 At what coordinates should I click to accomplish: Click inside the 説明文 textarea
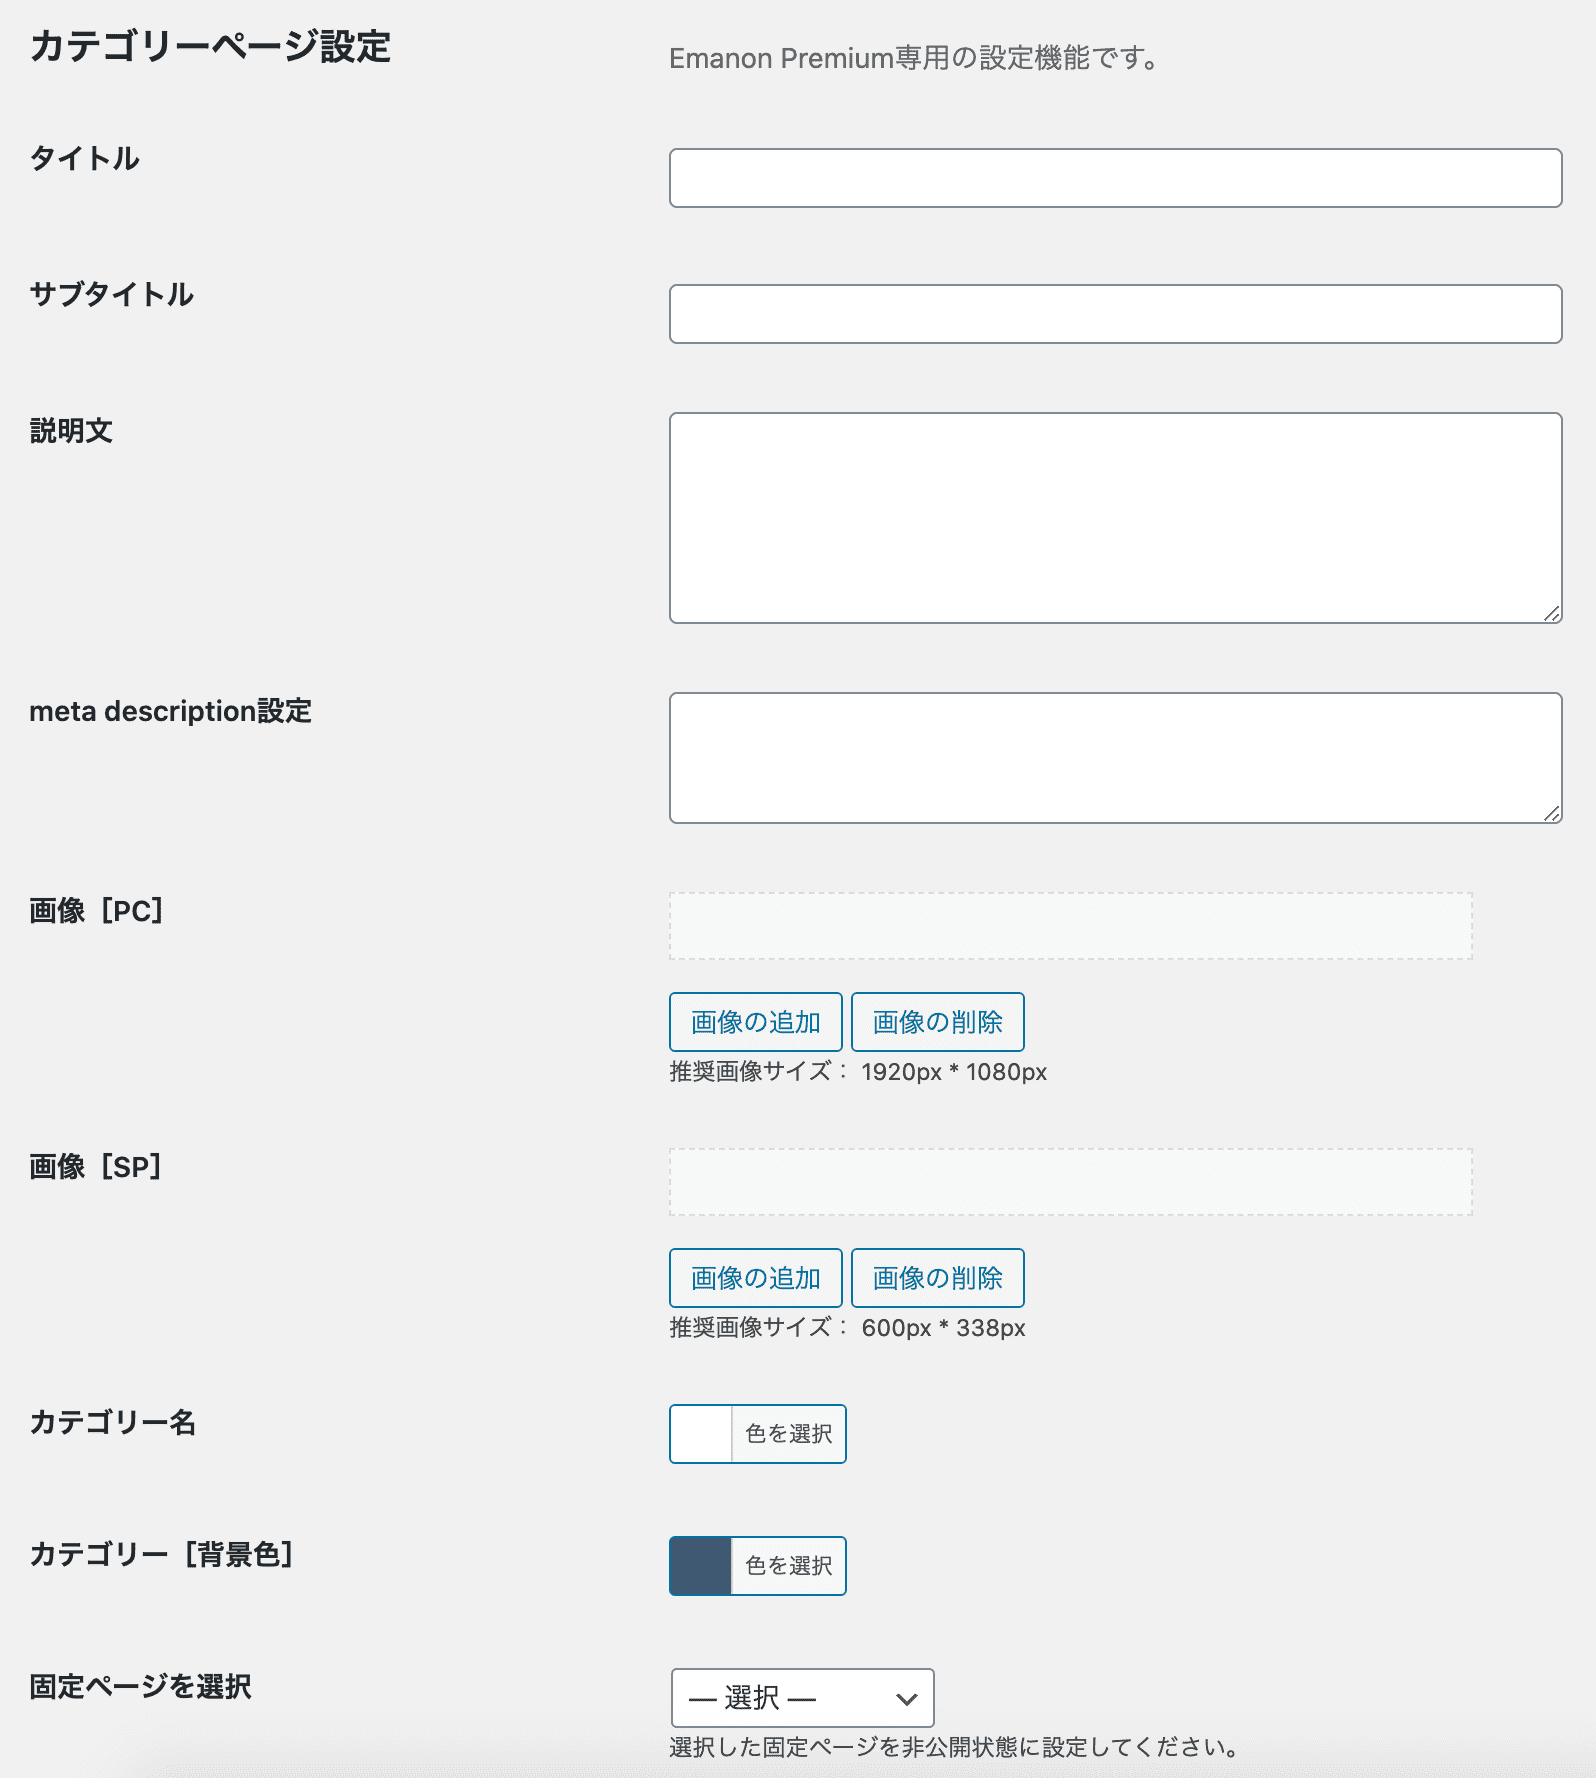click(1115, 518)
